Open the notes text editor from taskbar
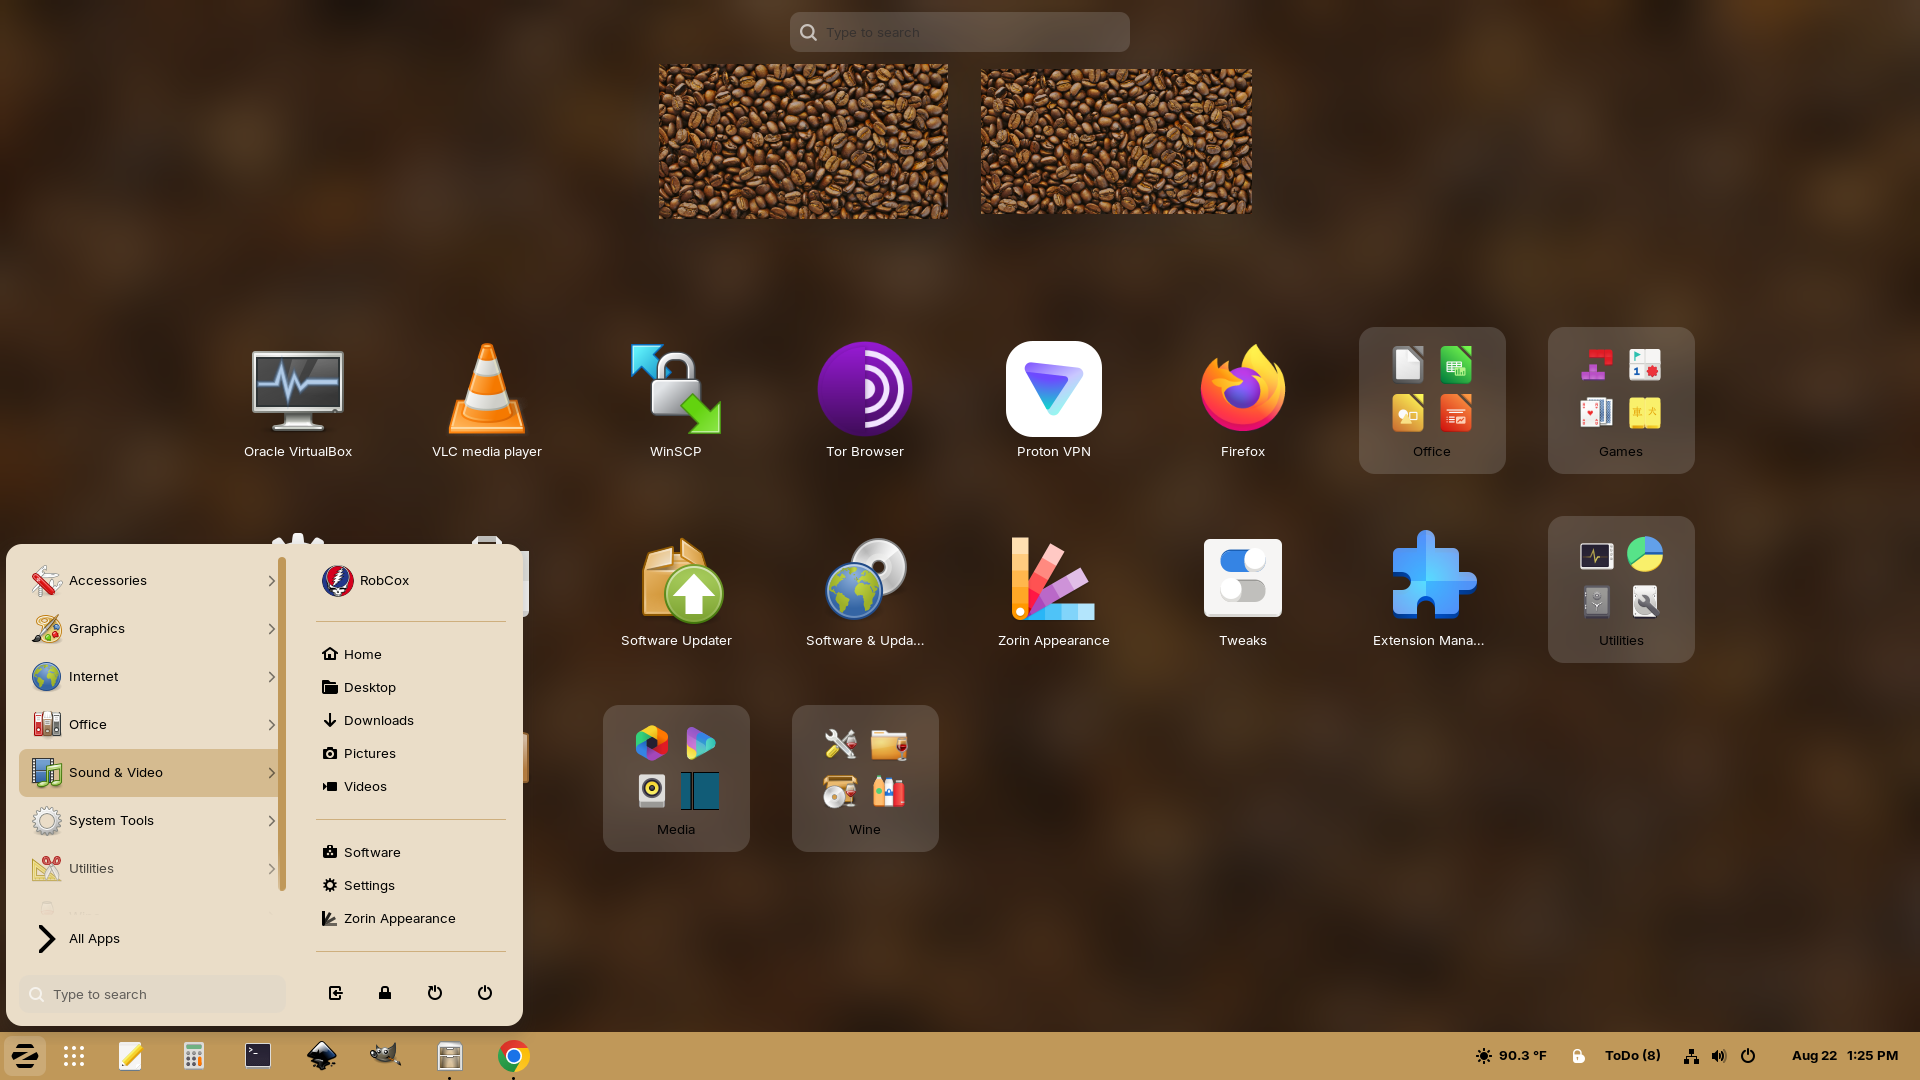Viewport: 1920px width, 1080px height. point(130,1056)
